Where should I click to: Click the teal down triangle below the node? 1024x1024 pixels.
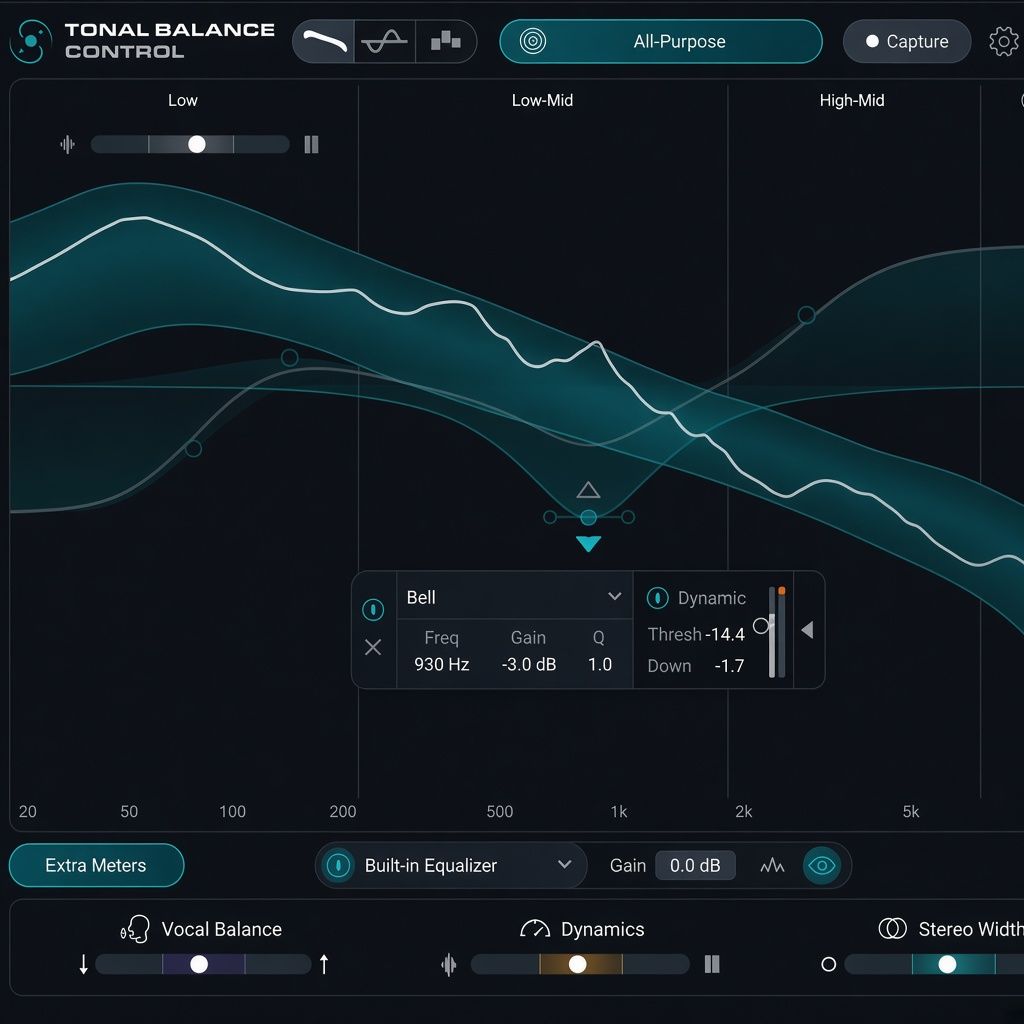tap(588, 543)
